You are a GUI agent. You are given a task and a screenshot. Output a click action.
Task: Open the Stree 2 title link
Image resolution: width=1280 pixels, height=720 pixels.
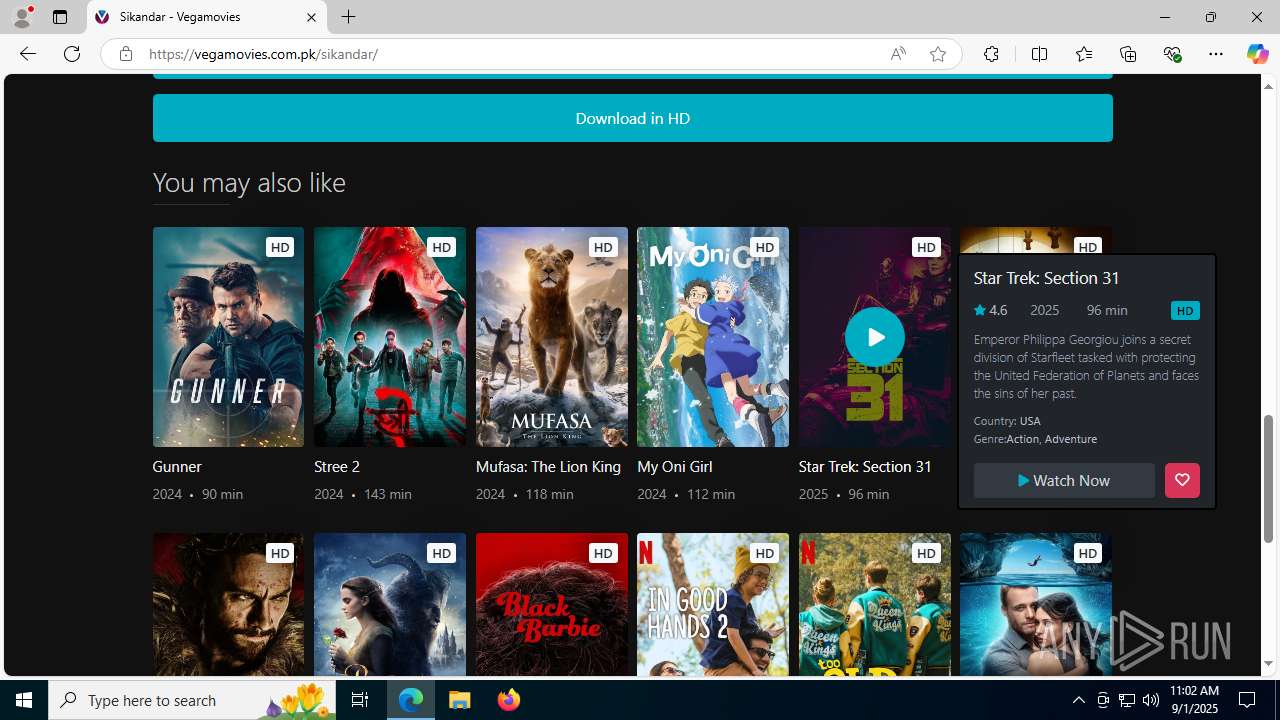pos(337,467)
